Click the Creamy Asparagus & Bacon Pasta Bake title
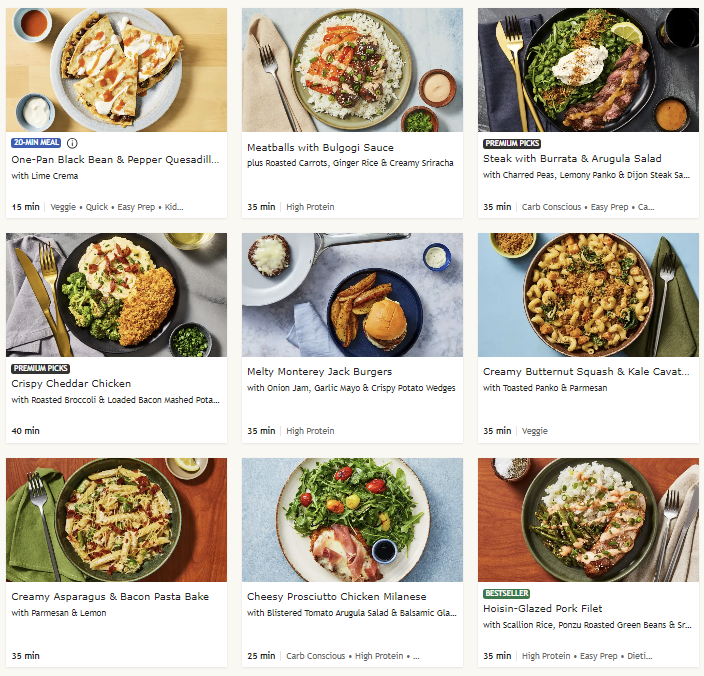 pos(110,597)
